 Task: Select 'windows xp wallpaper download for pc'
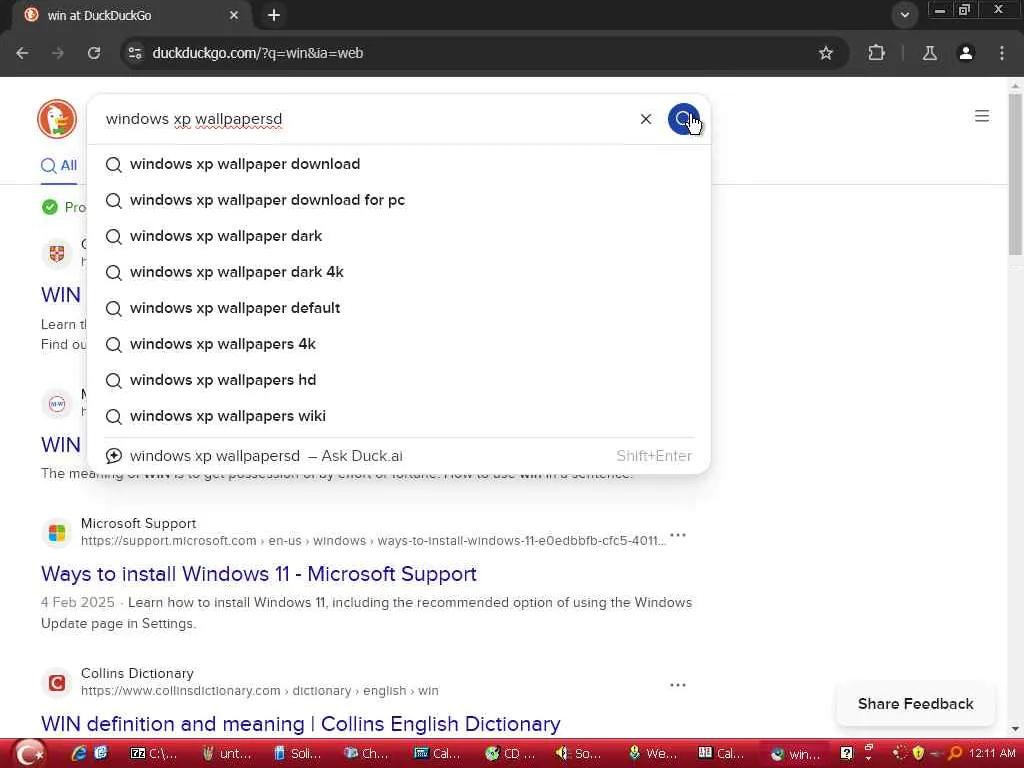[398, 200]
